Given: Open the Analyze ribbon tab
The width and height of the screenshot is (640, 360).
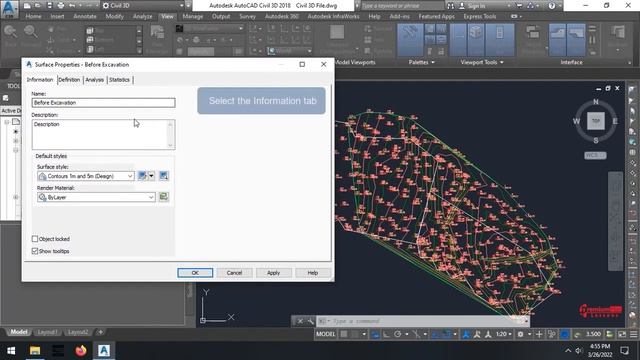Looking at the screenshot, I should tap(142, 16).
